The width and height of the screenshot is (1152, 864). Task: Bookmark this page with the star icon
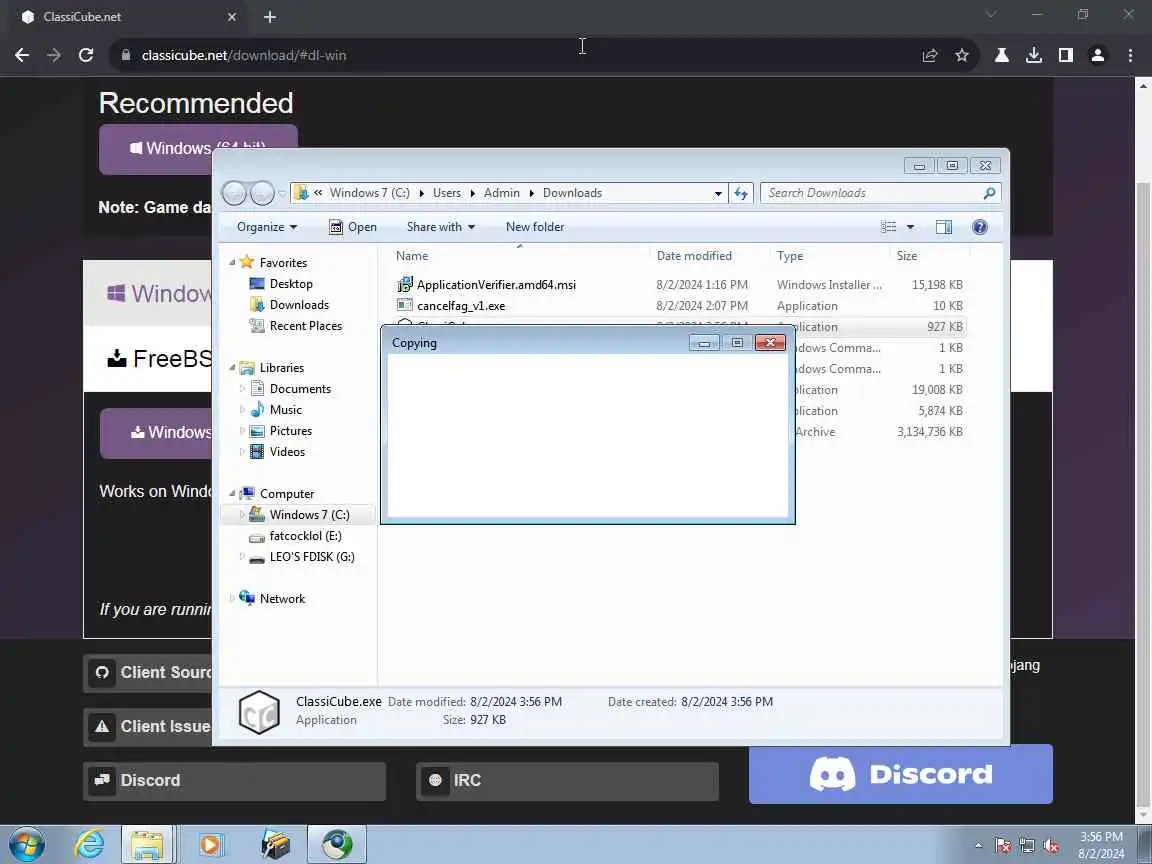[x=962, y=55]
